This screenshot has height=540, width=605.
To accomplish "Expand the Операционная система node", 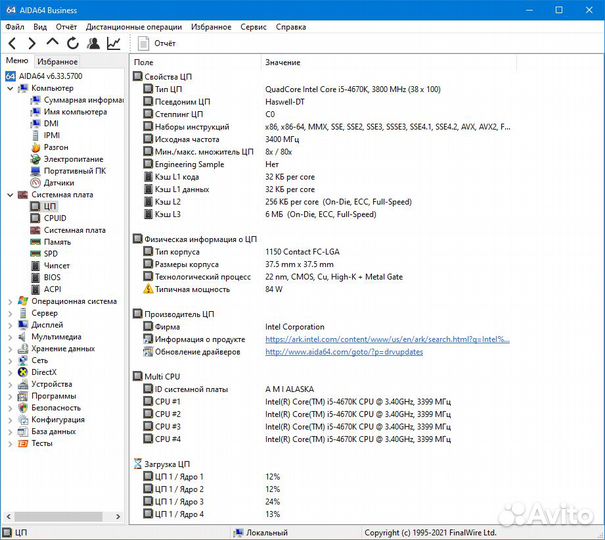I will click(x=10, y=301).
